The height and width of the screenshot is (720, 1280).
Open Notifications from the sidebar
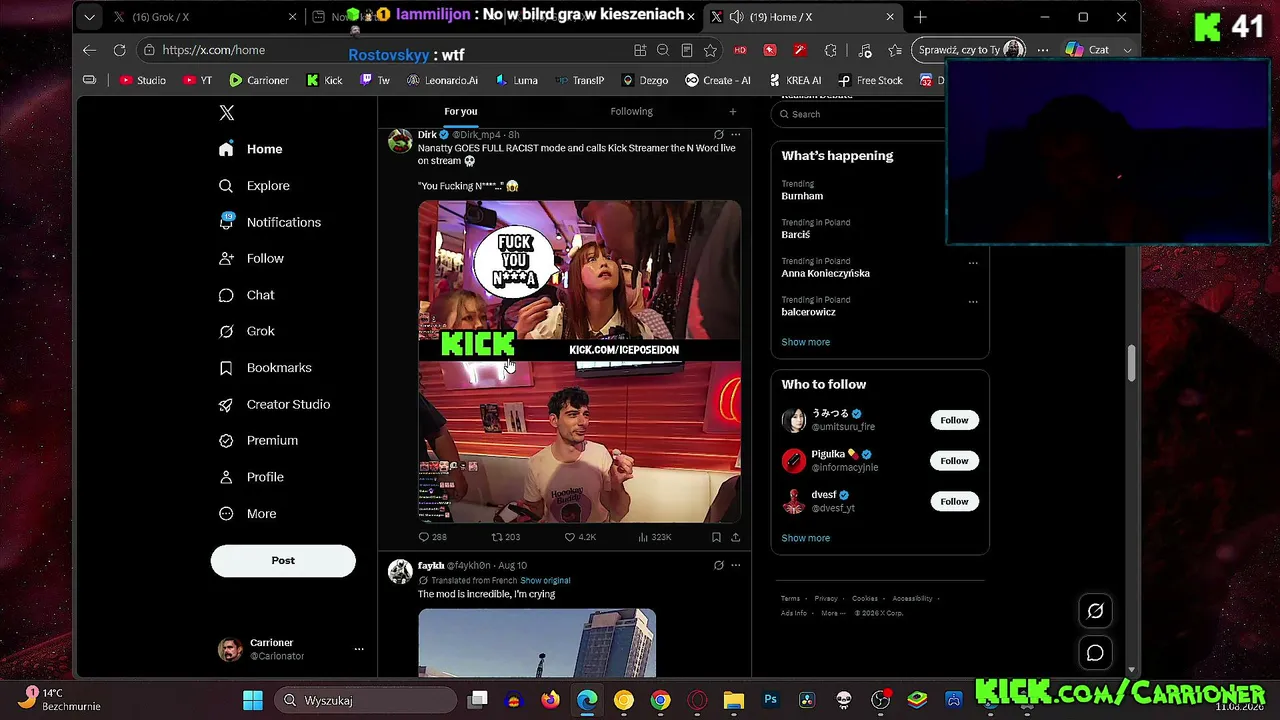[270, 222]
